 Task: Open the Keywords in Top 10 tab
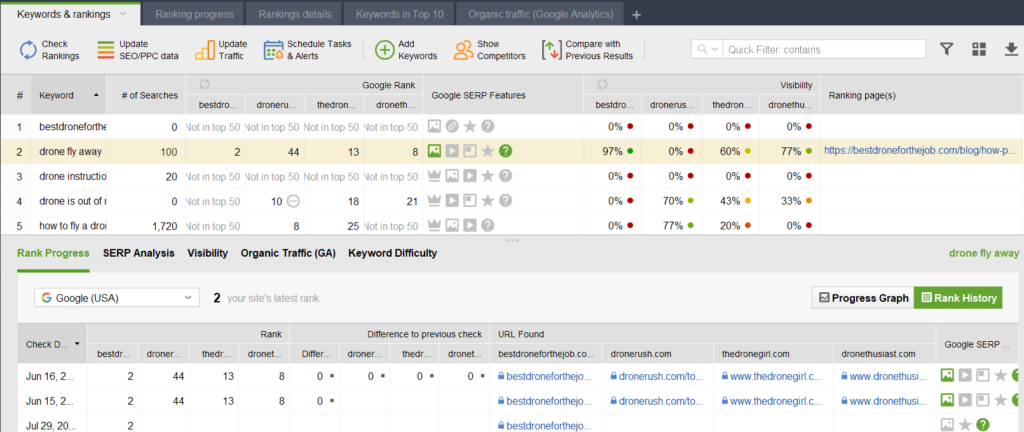tap(400, 14)
